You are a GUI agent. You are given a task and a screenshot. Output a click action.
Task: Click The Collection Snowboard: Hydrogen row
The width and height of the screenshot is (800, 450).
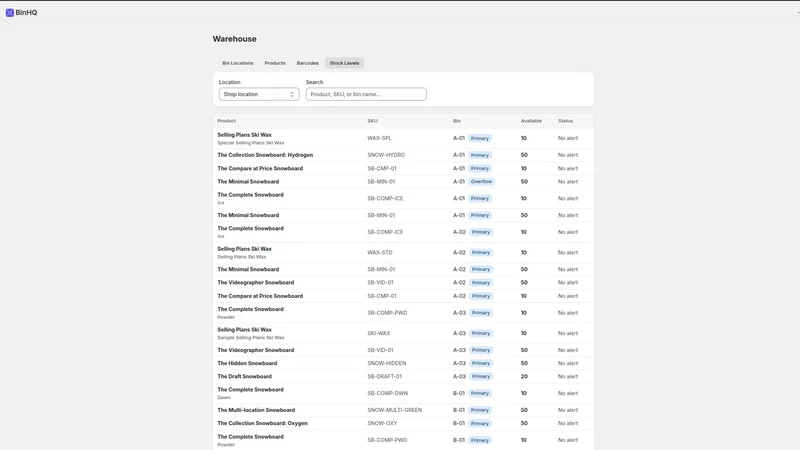[403, 155]
